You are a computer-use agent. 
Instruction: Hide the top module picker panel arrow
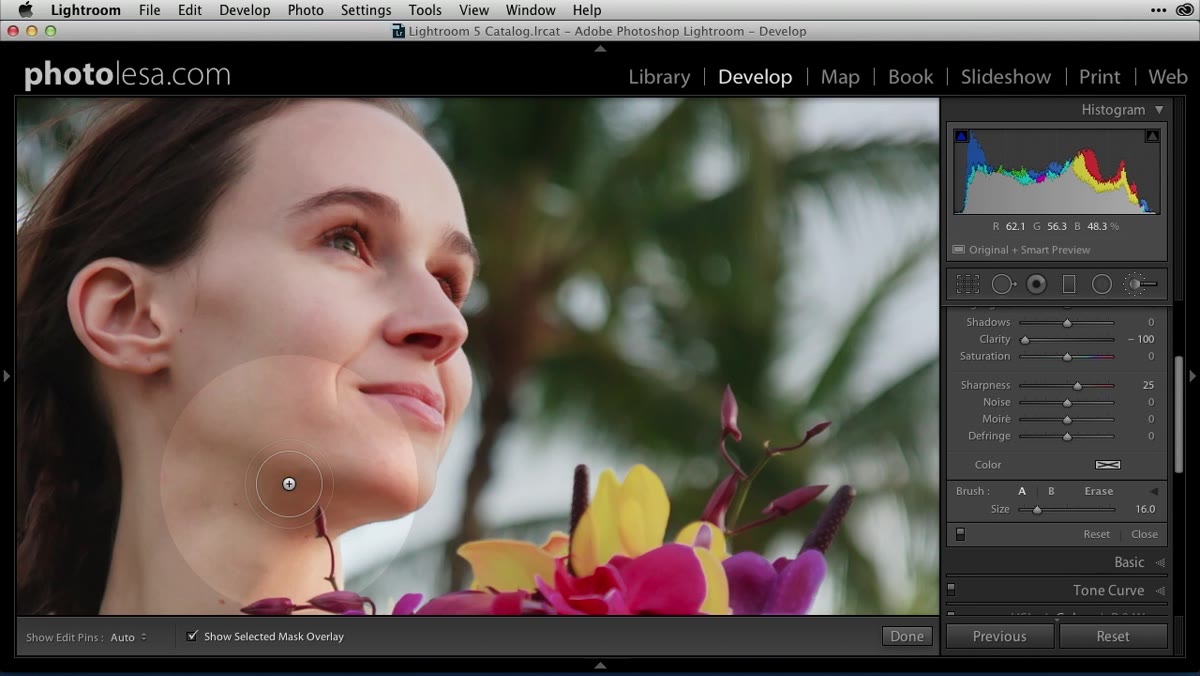pos(600,48)
